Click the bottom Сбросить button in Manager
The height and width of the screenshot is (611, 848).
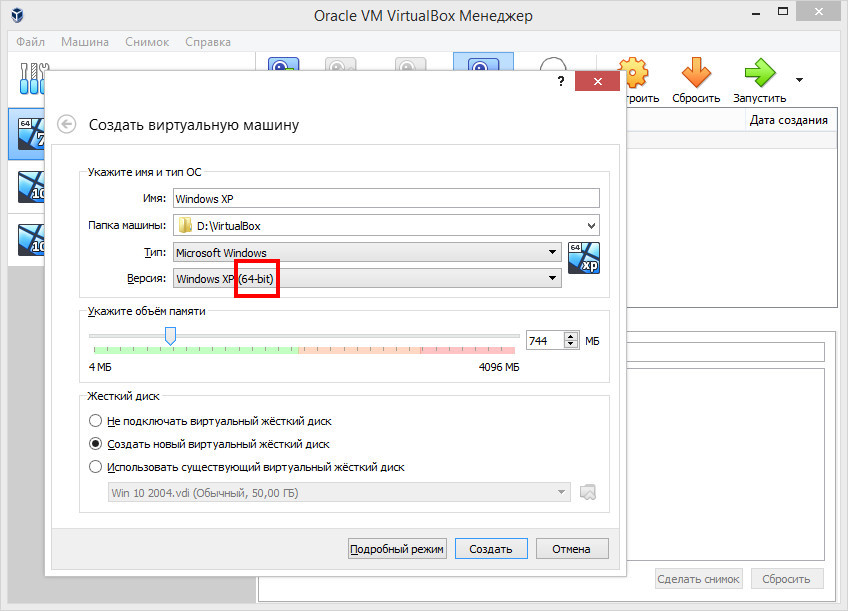pyautogui.click(x=786, y=579)
